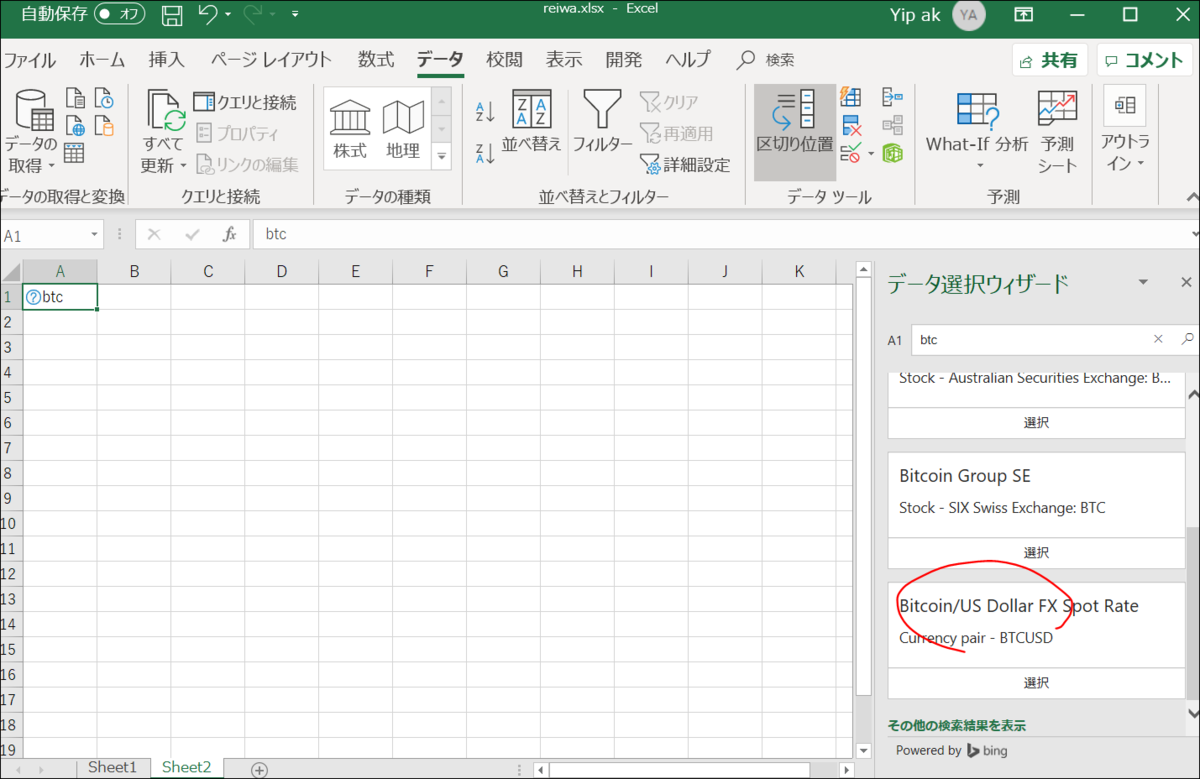Open Customize Quick Access Toolbar dropdown
This screenshot has width=1200, height=779.
tap(295, 15)
